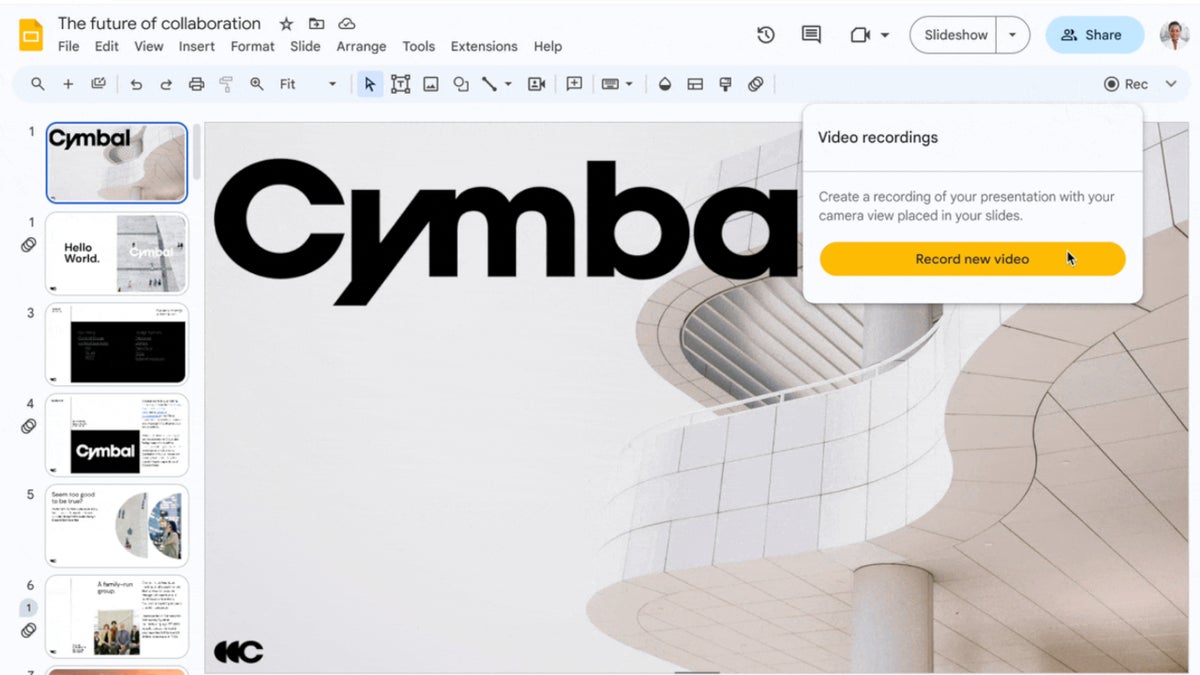
Task: Open the comments panel icon
Action: tap(811, 35)
